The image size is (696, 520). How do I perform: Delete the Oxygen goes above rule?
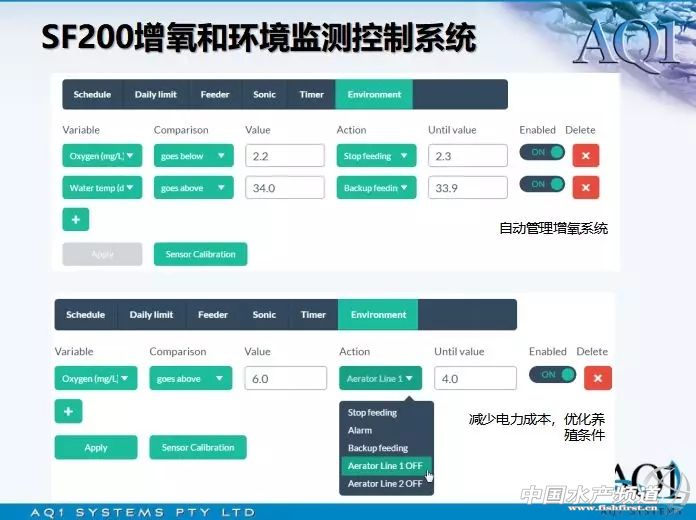(597, 378)
